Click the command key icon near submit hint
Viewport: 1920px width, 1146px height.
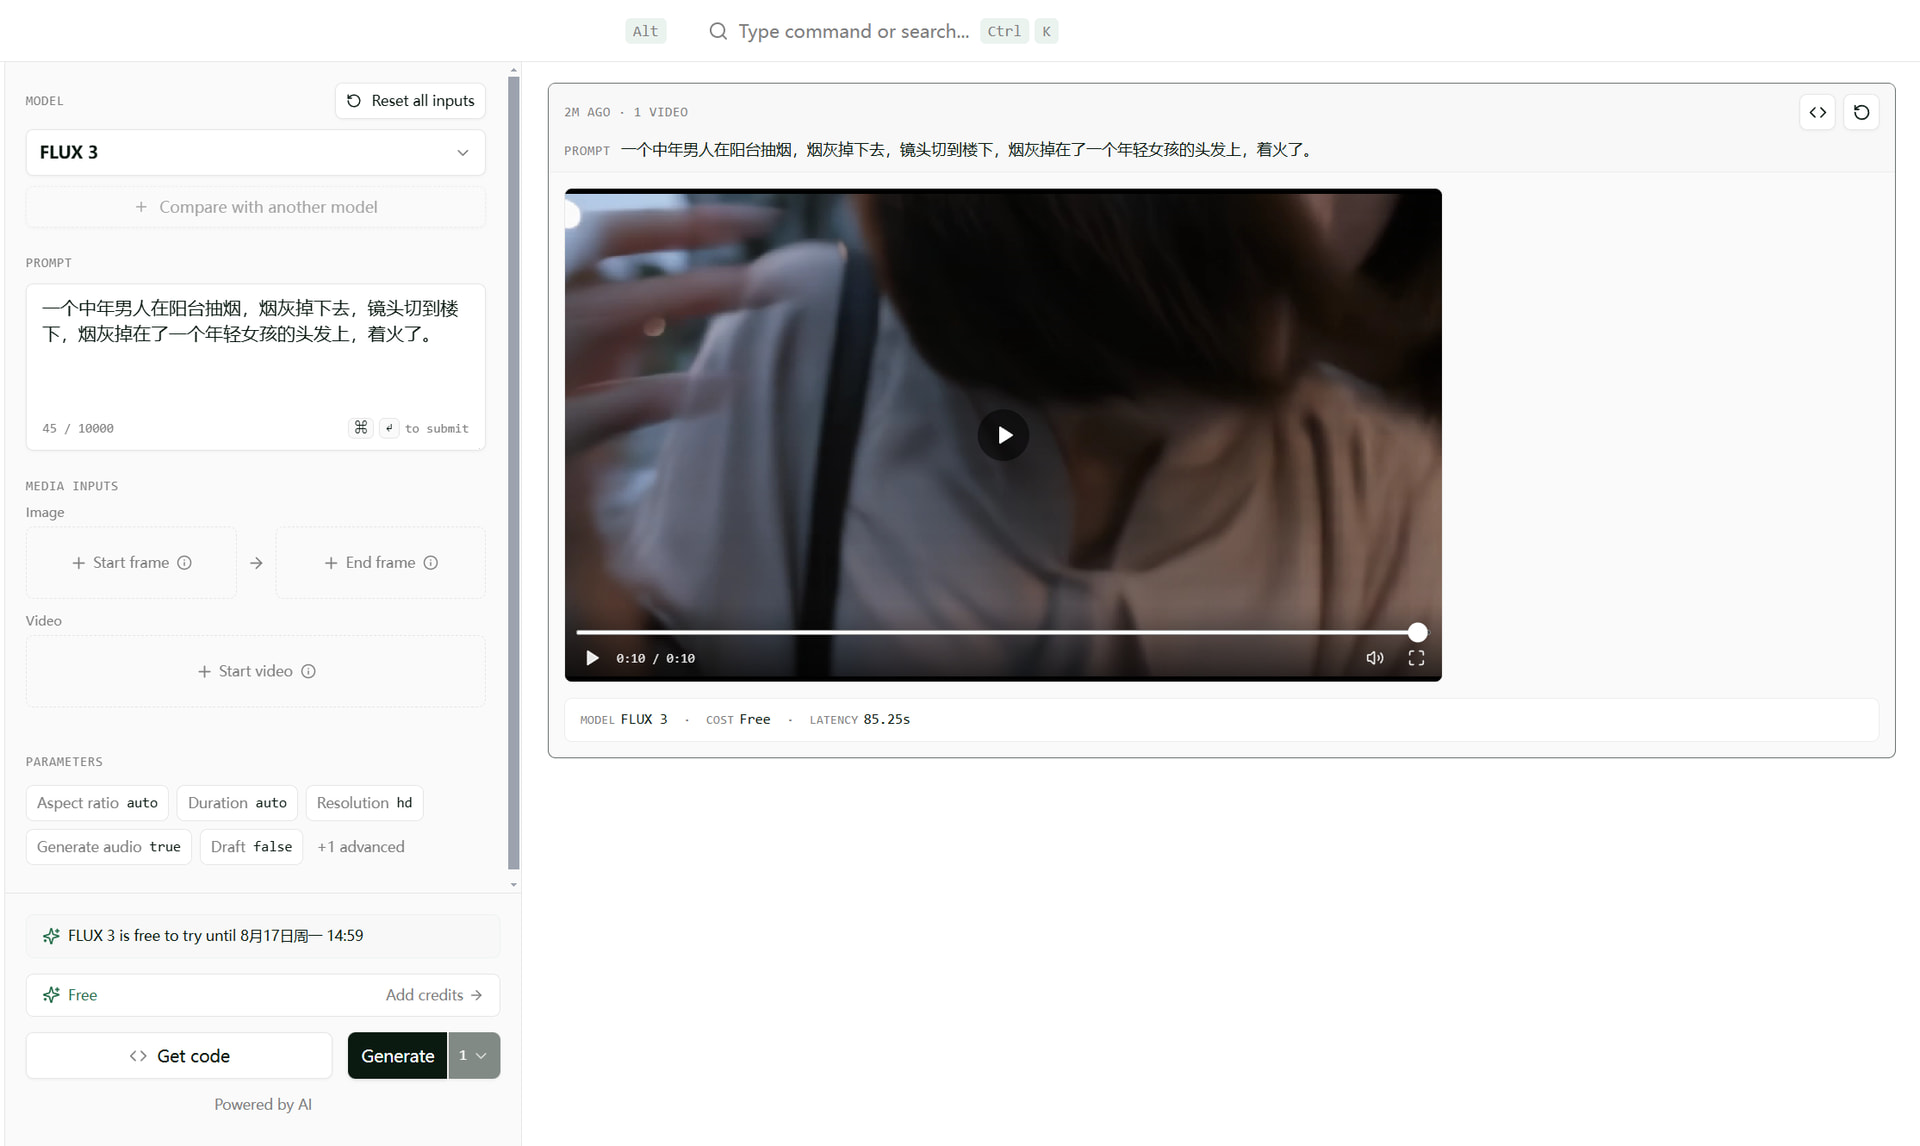(361, 428)
